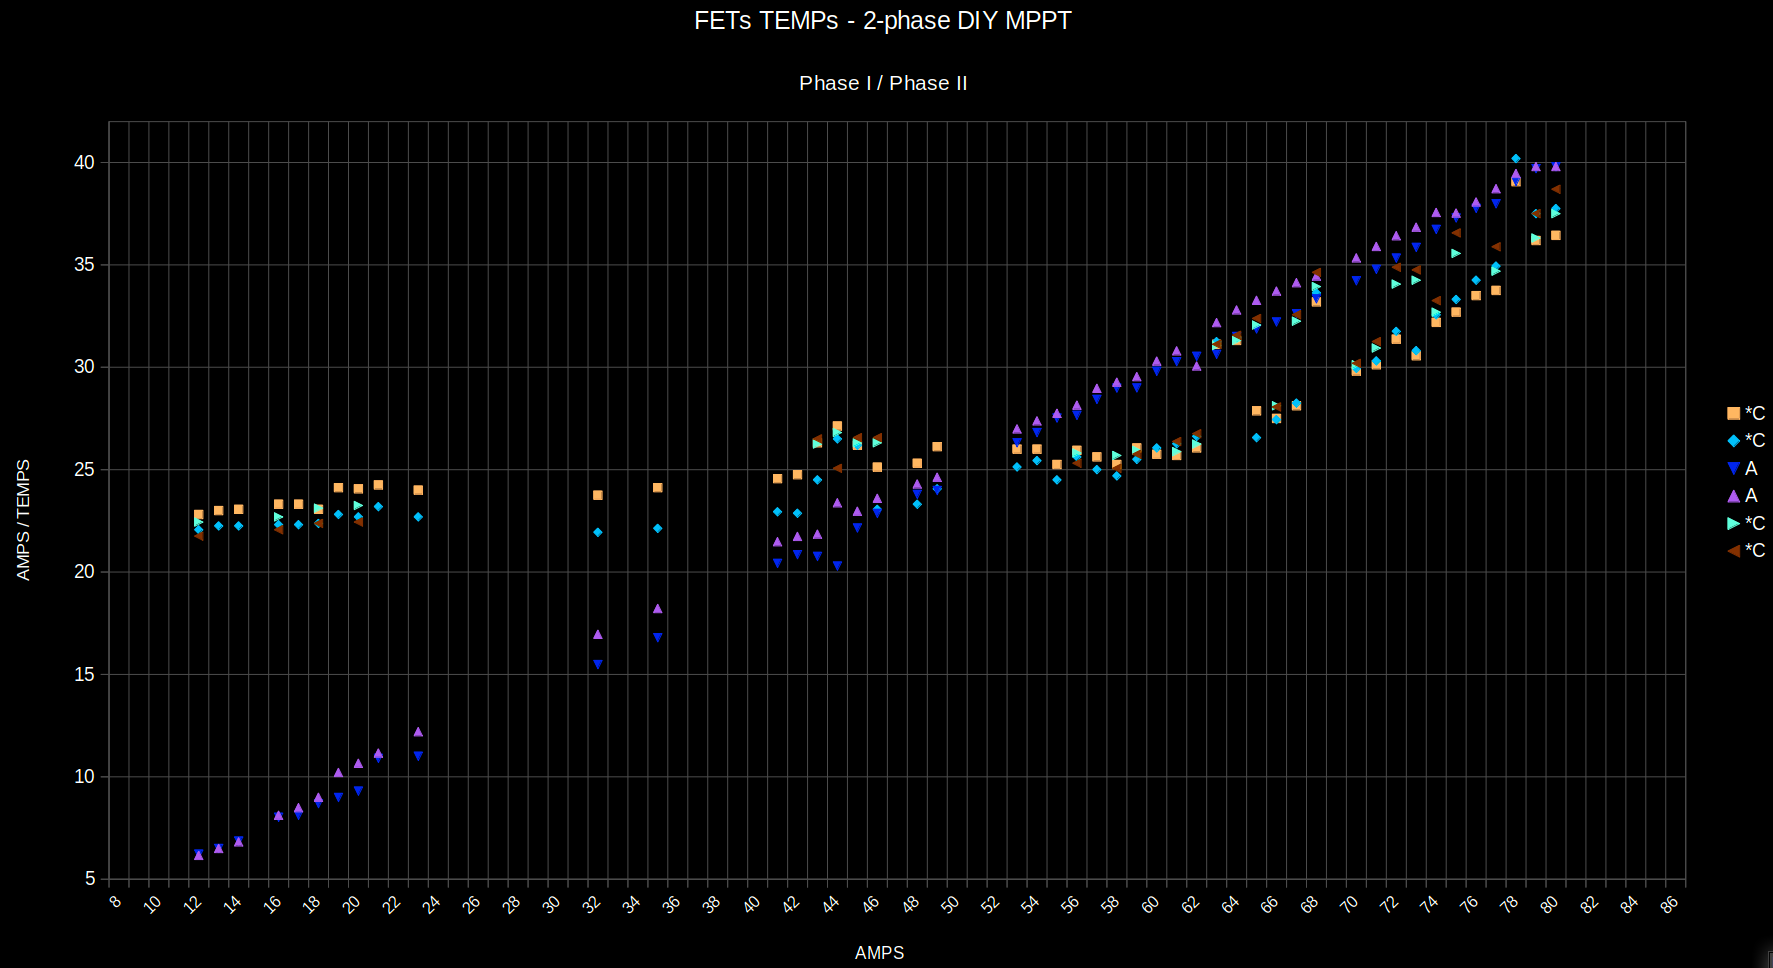The height and width of the screenshot is (968, 1773).
Task: Click the x-axis label 12
Action: click(x=193, y=905)
